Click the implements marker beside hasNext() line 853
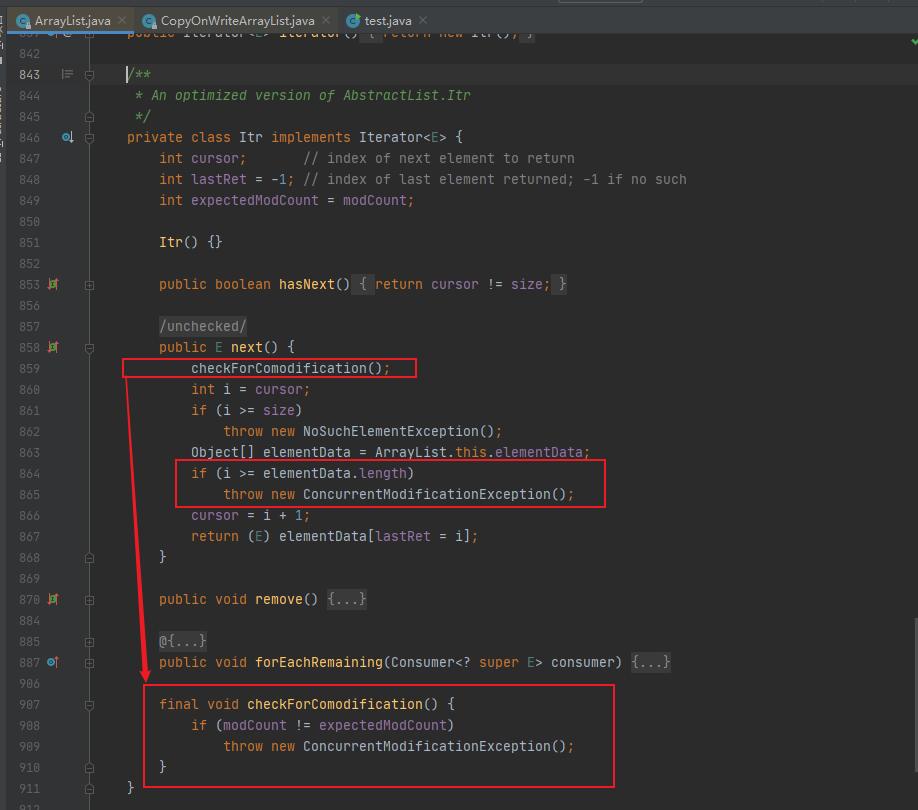The width and height of the screenshot is (918, 810). pos(53,284)
